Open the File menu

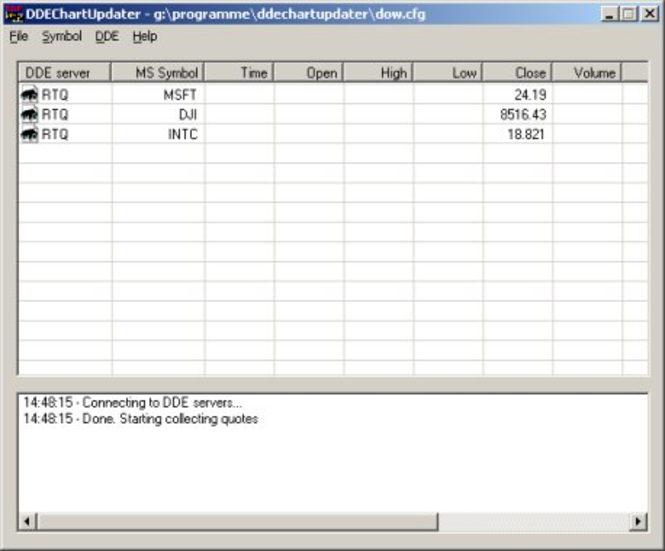point(19,36)
